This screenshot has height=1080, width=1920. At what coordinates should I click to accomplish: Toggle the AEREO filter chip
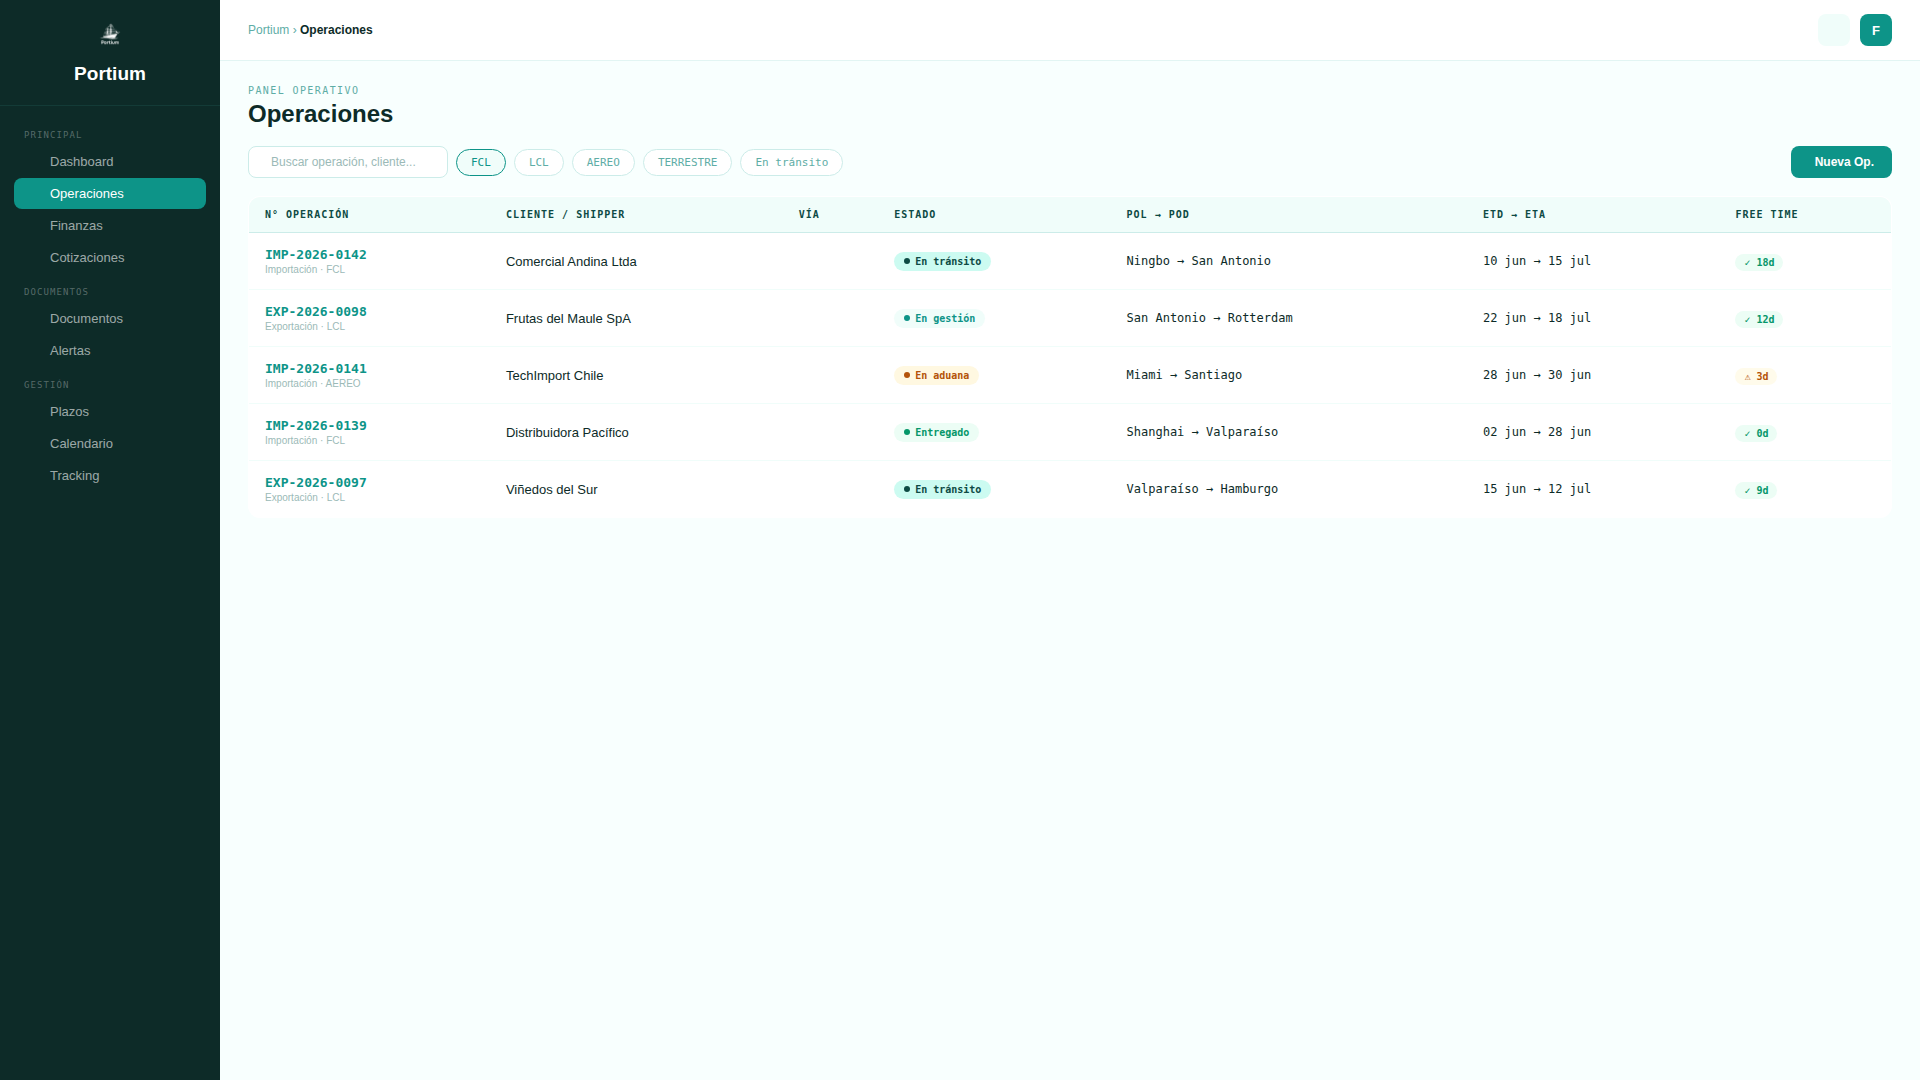(603, 162)
